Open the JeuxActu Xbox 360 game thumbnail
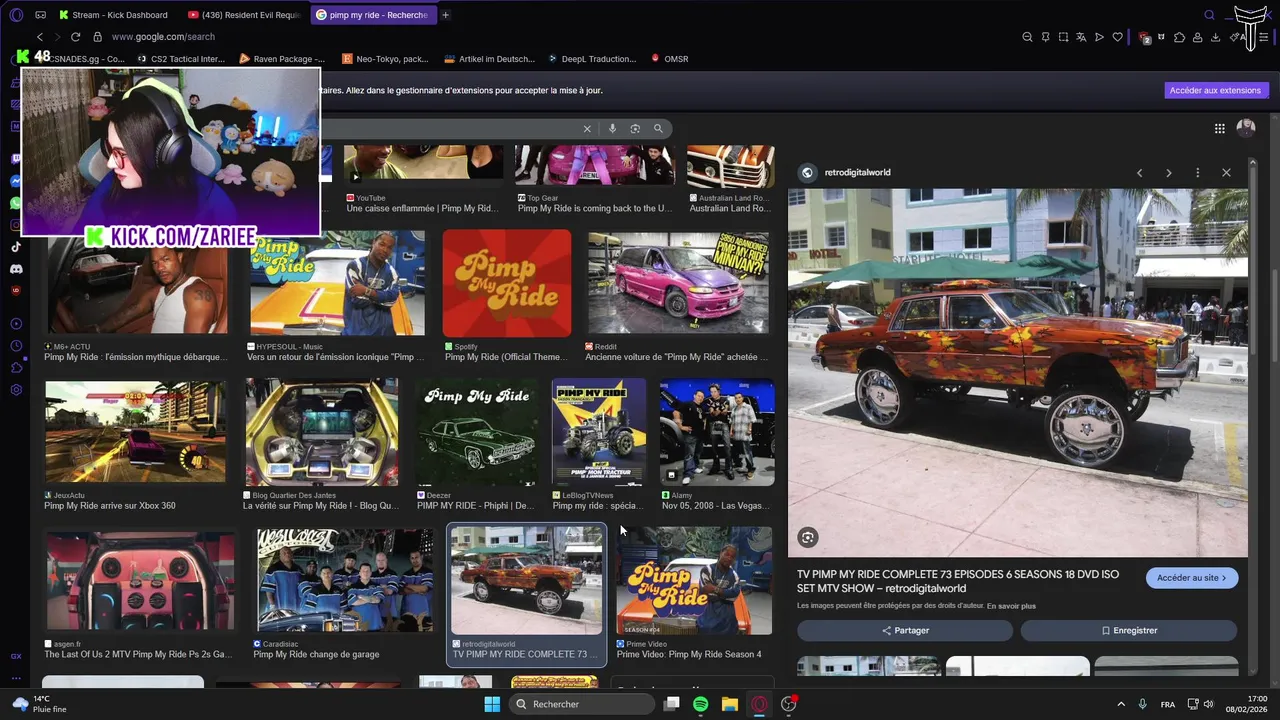Image resolution: width=1280 pixels, height=720 pixels. 135,431
